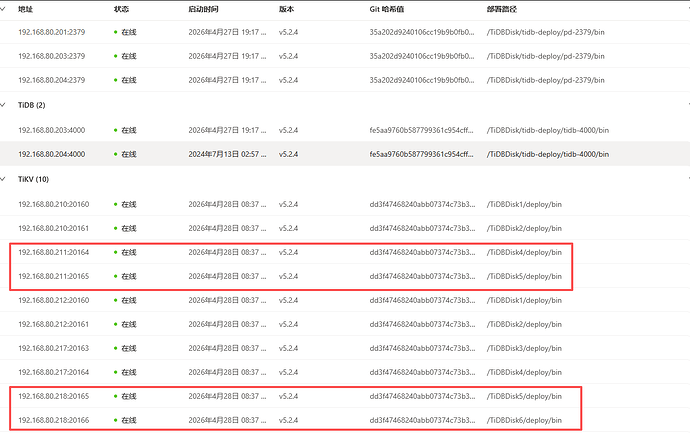Click the 版本 column header
The height and width of the screenshot is (442, 690).
click(286, 9)
